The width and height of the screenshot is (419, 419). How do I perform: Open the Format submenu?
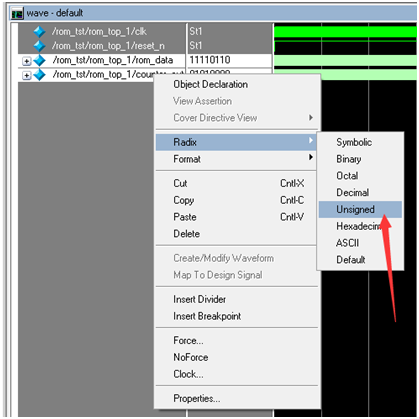[235, 159]
